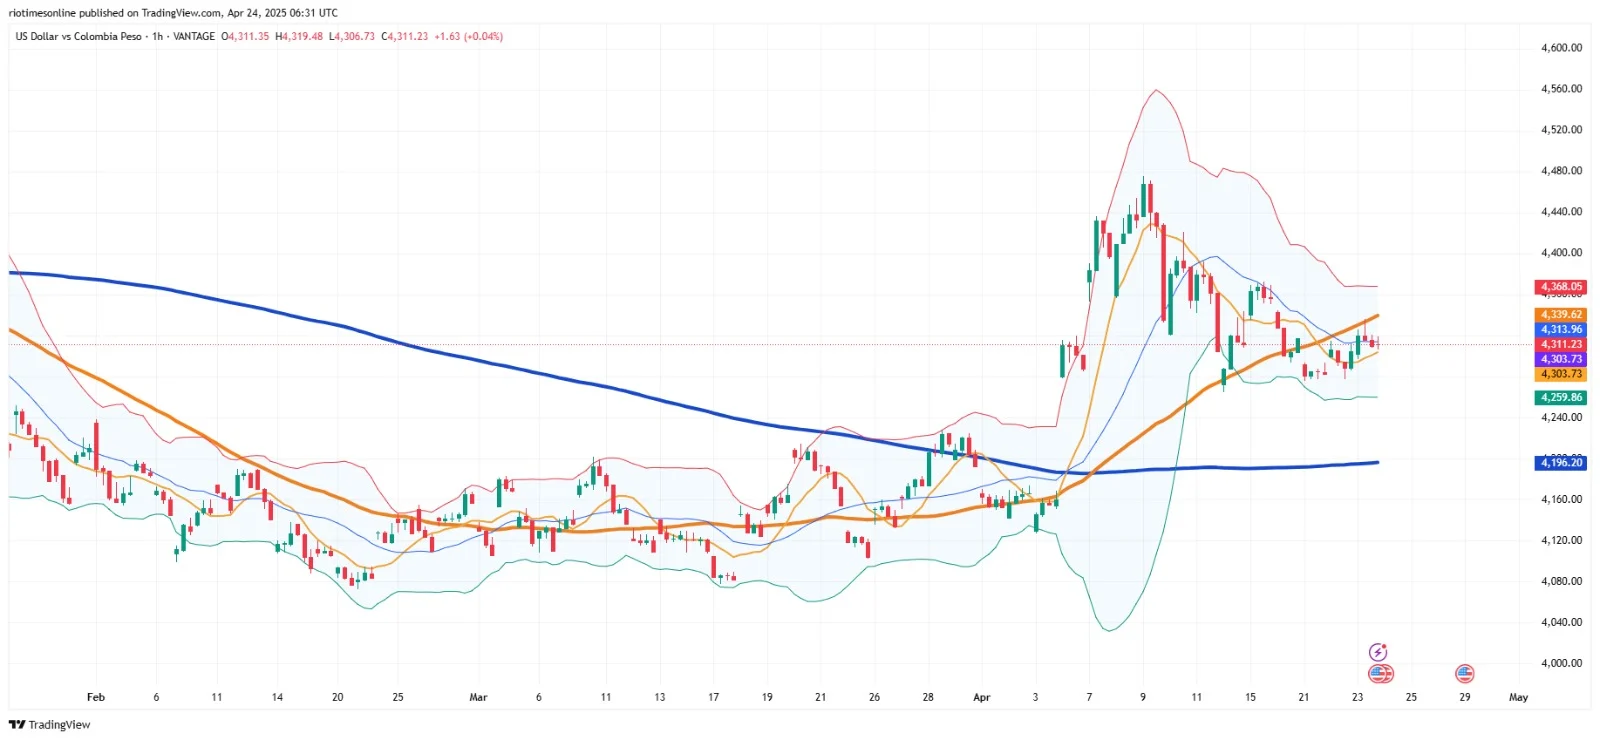Click the blue 4,313.96 price label

click(1561, 329)
